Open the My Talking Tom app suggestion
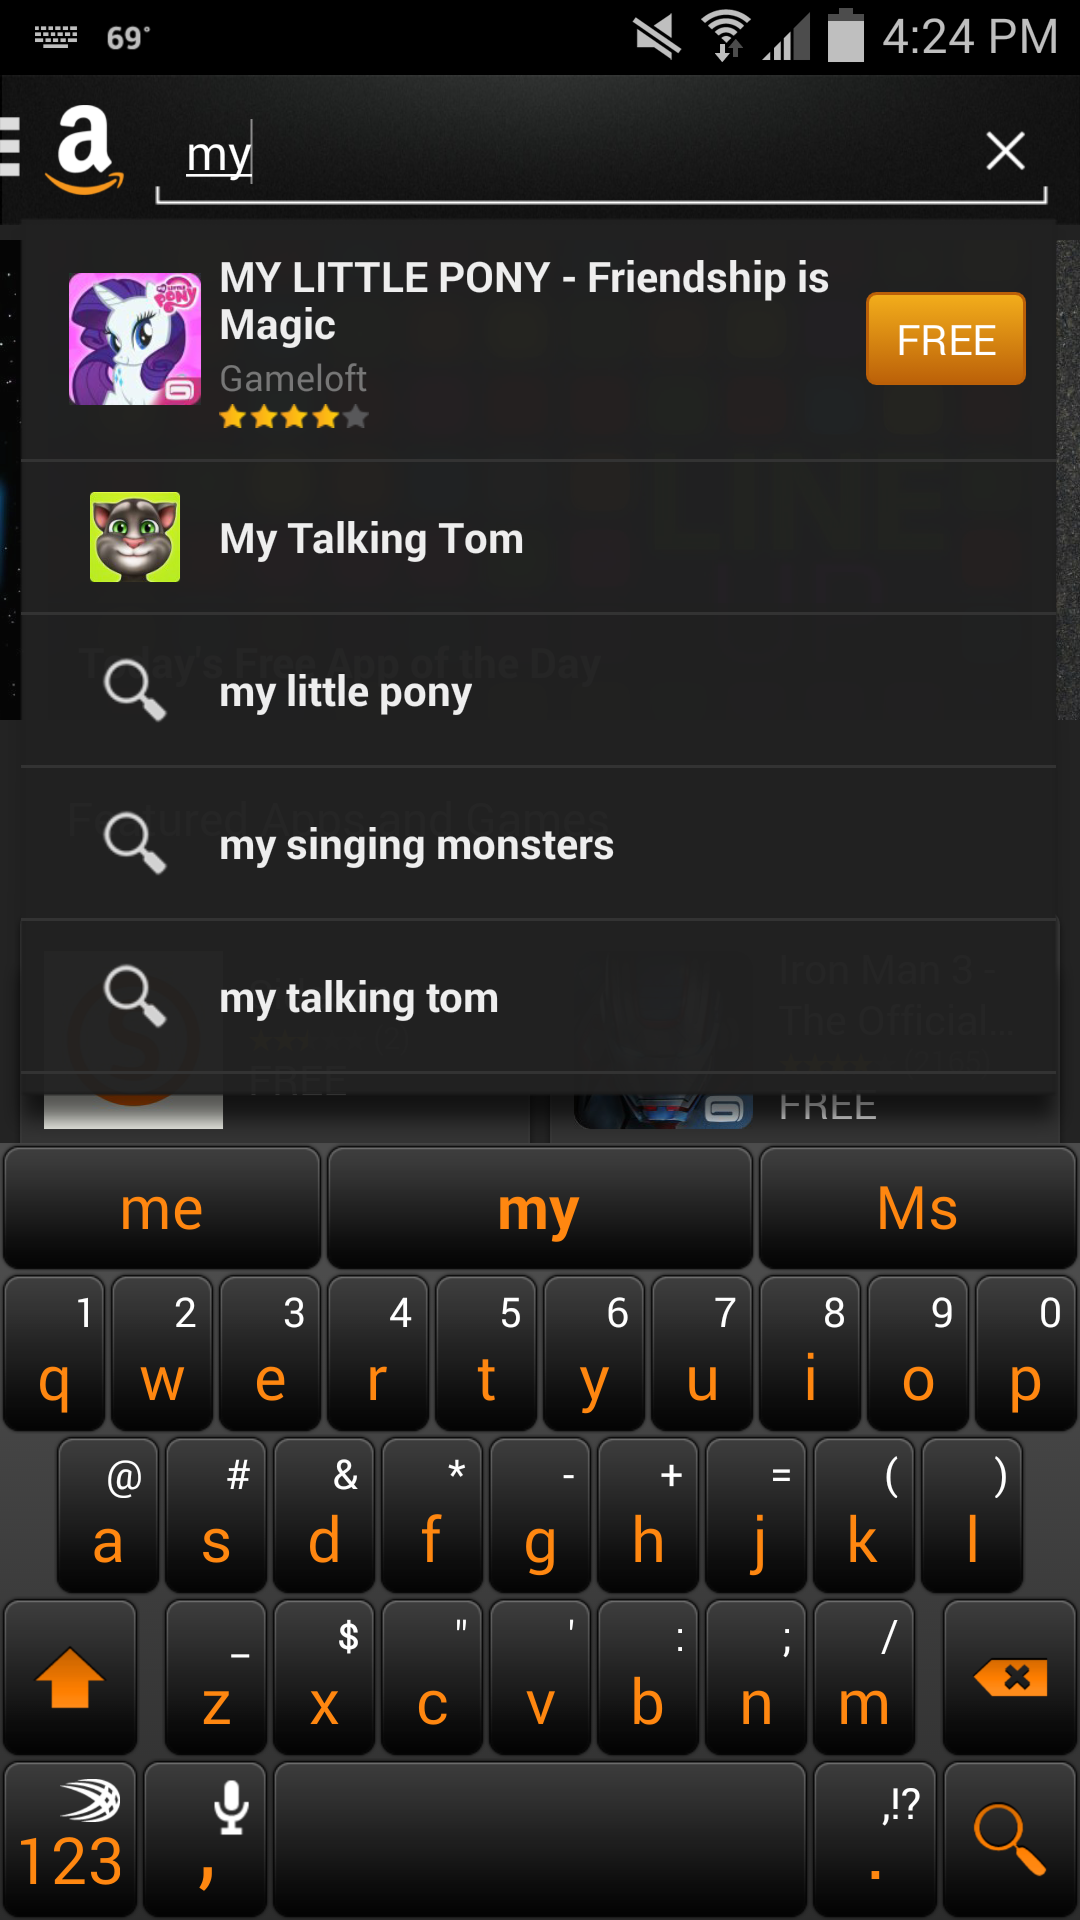This screenshot has width=1080, height=1920. tap(370, 538)
